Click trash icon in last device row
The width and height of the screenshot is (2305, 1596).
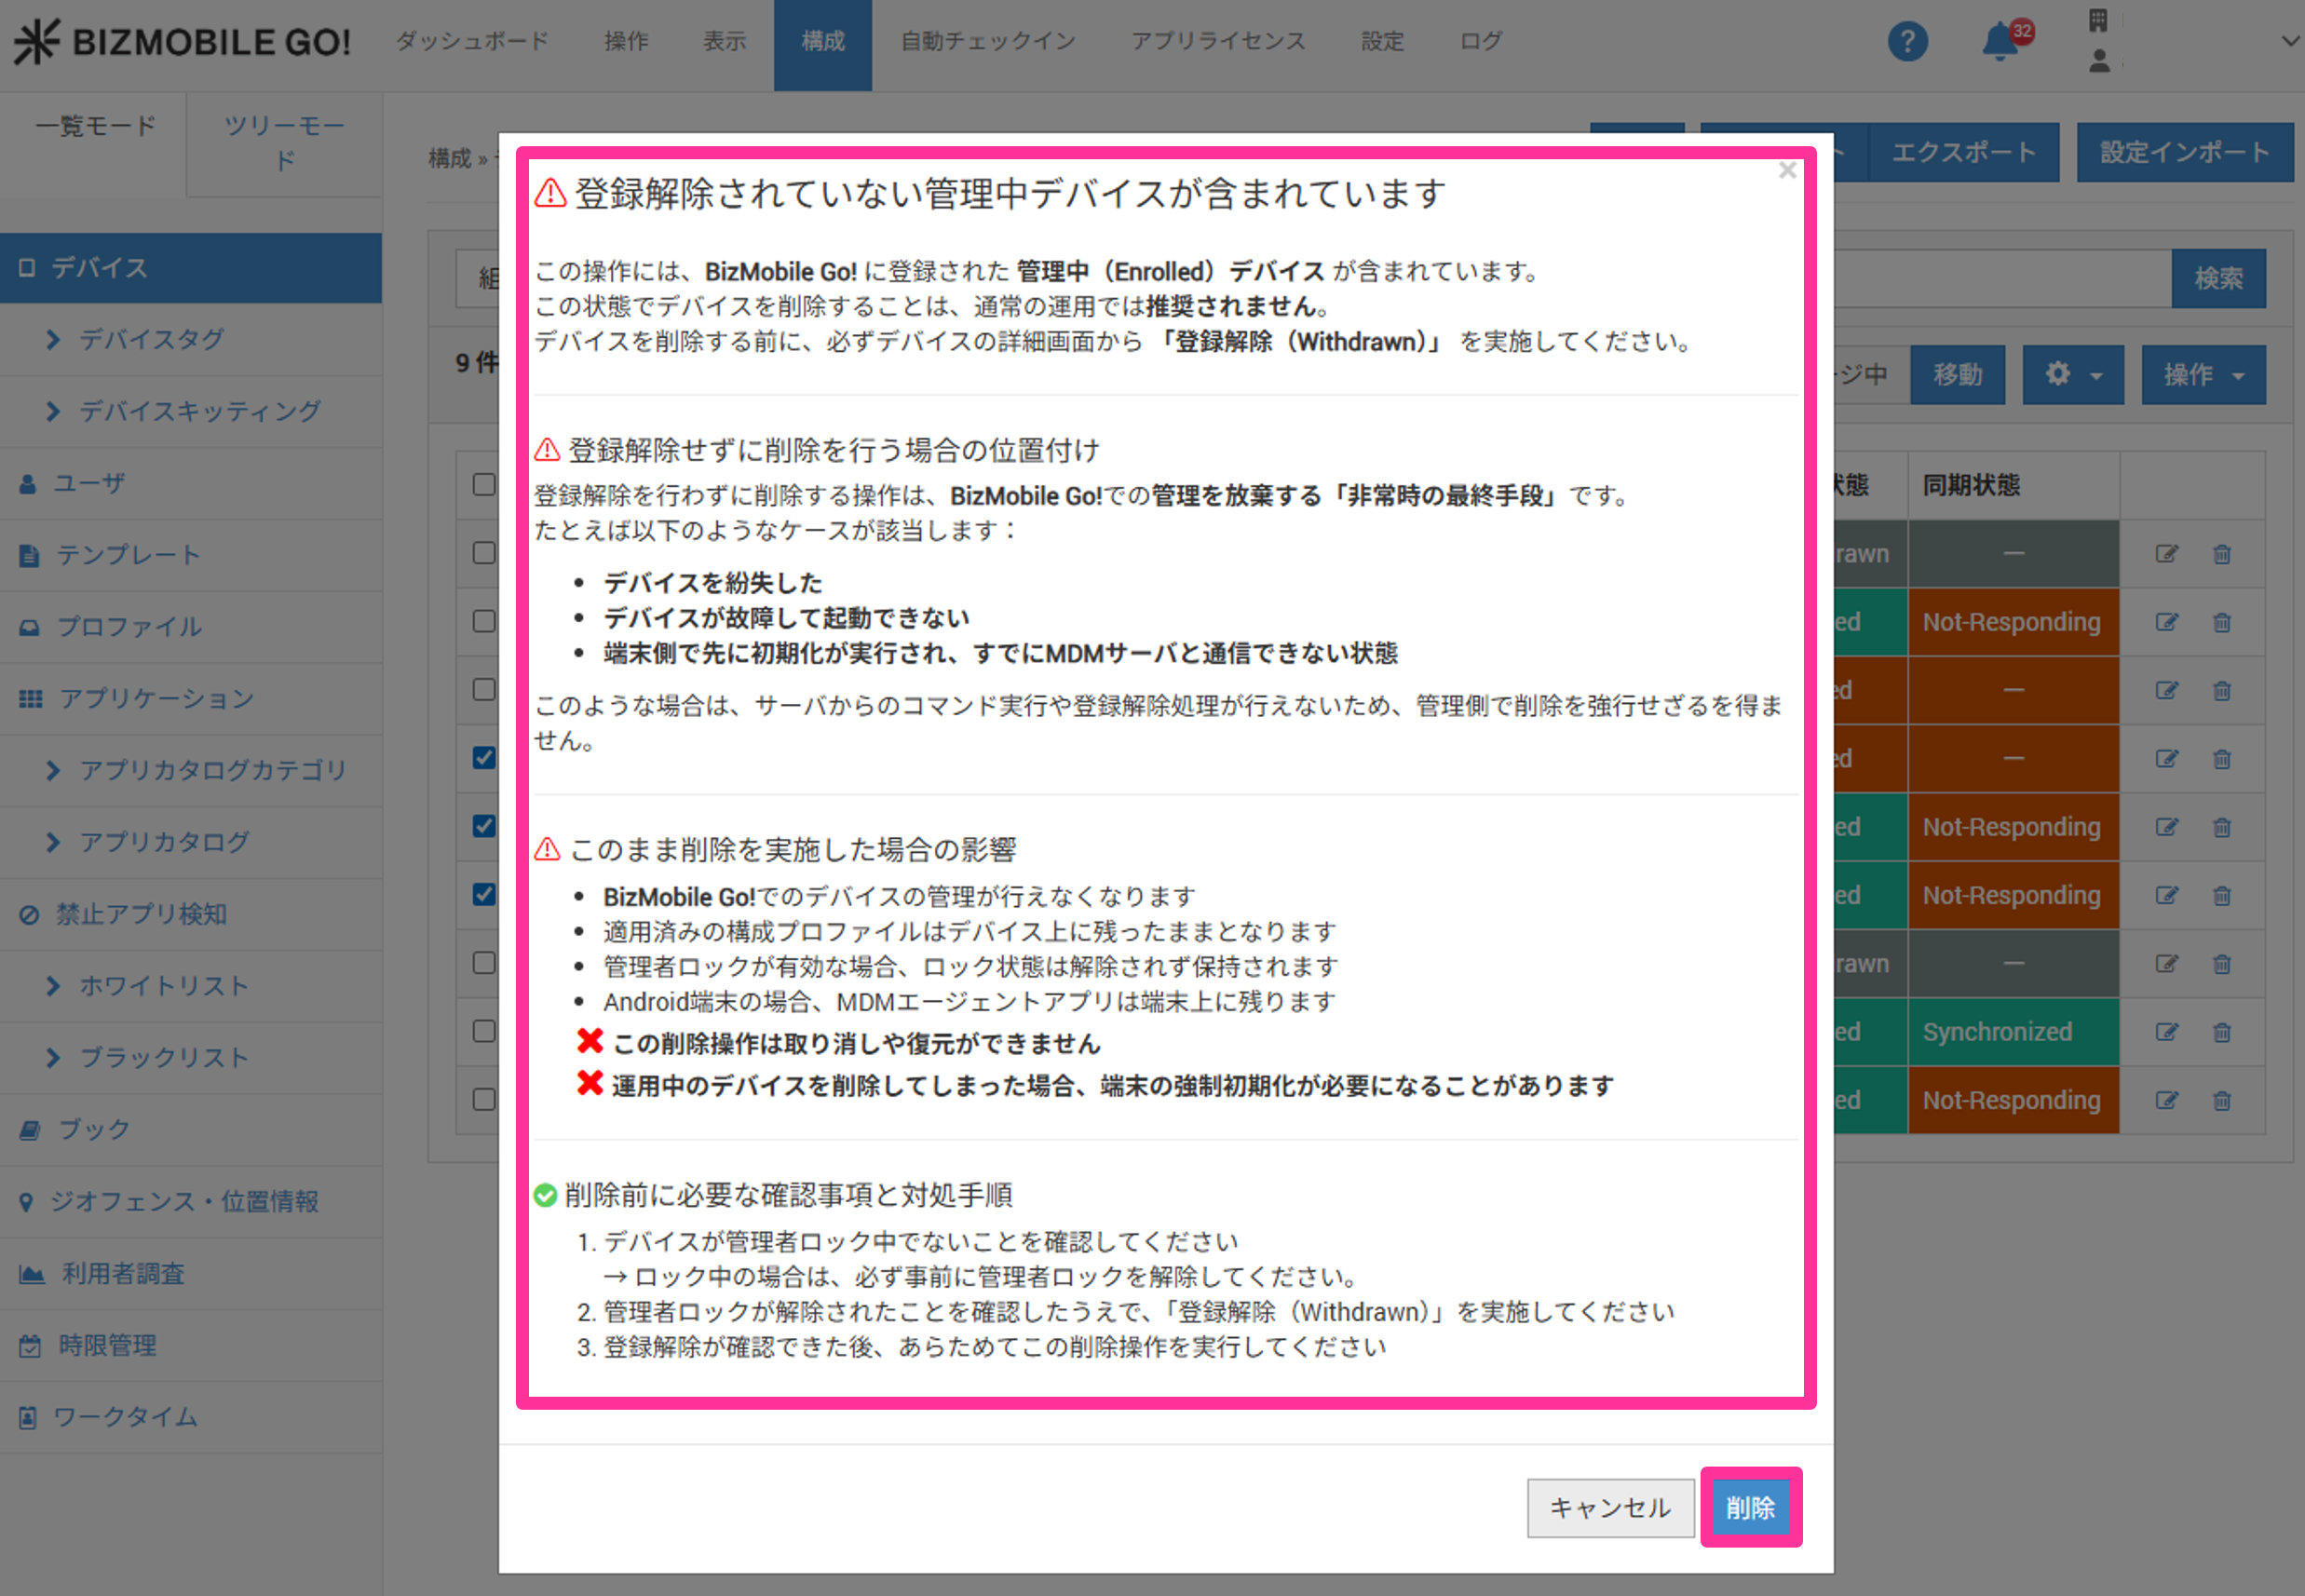pos(2222,1100)
